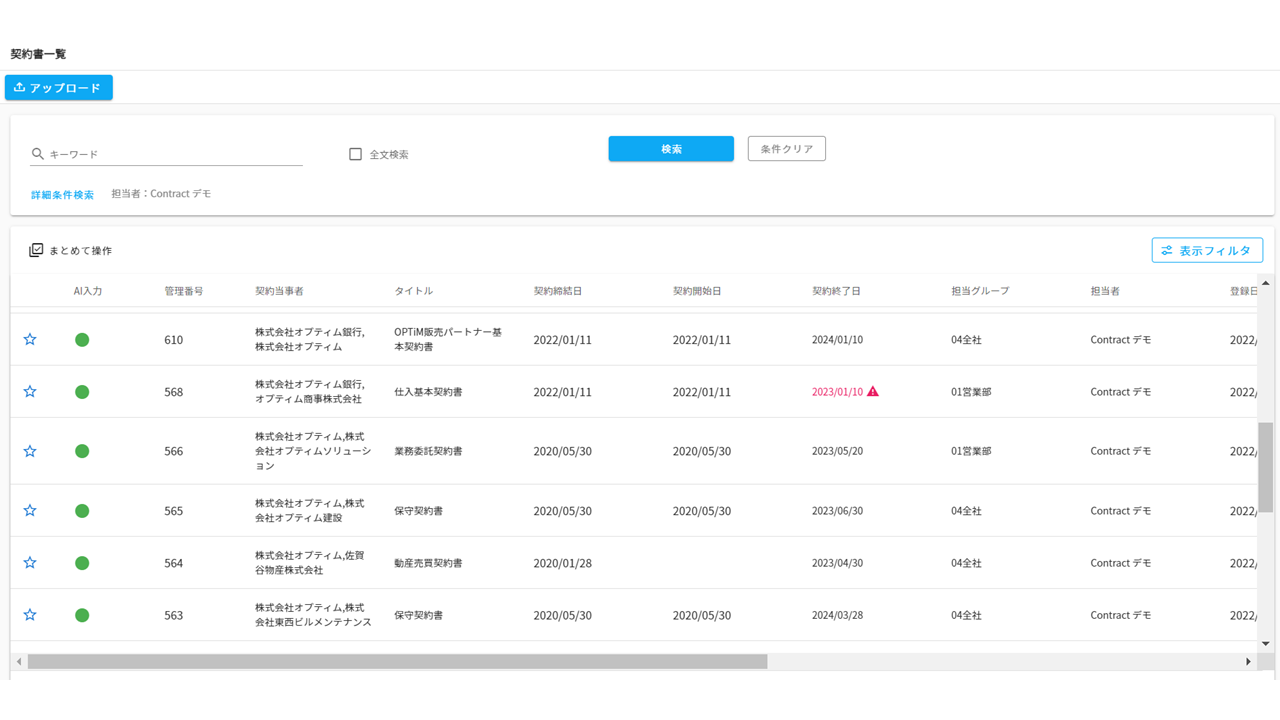1280x720 pixels.
Task: Expand 詳細条件検索 advanced search
Action: [62, 195]
